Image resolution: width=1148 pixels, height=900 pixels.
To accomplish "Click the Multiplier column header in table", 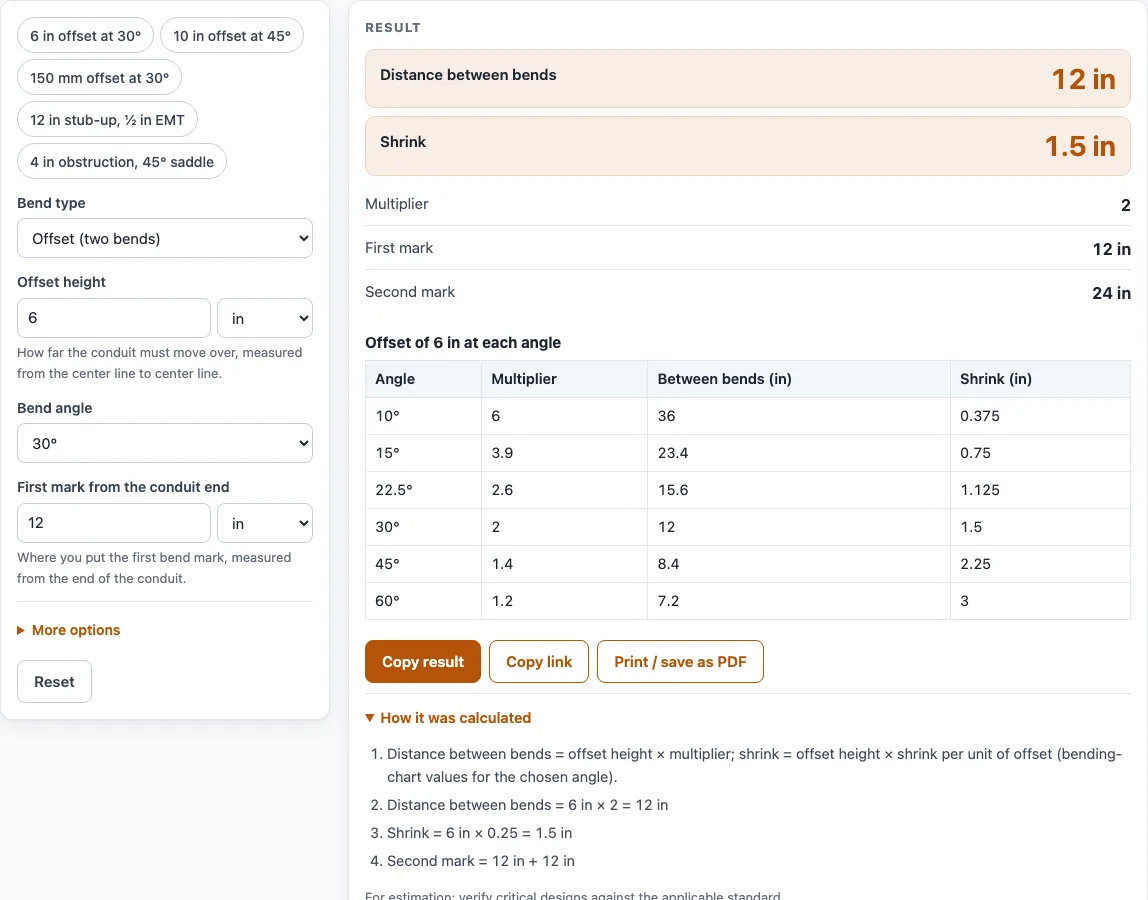I will click(x=564, y=379).
